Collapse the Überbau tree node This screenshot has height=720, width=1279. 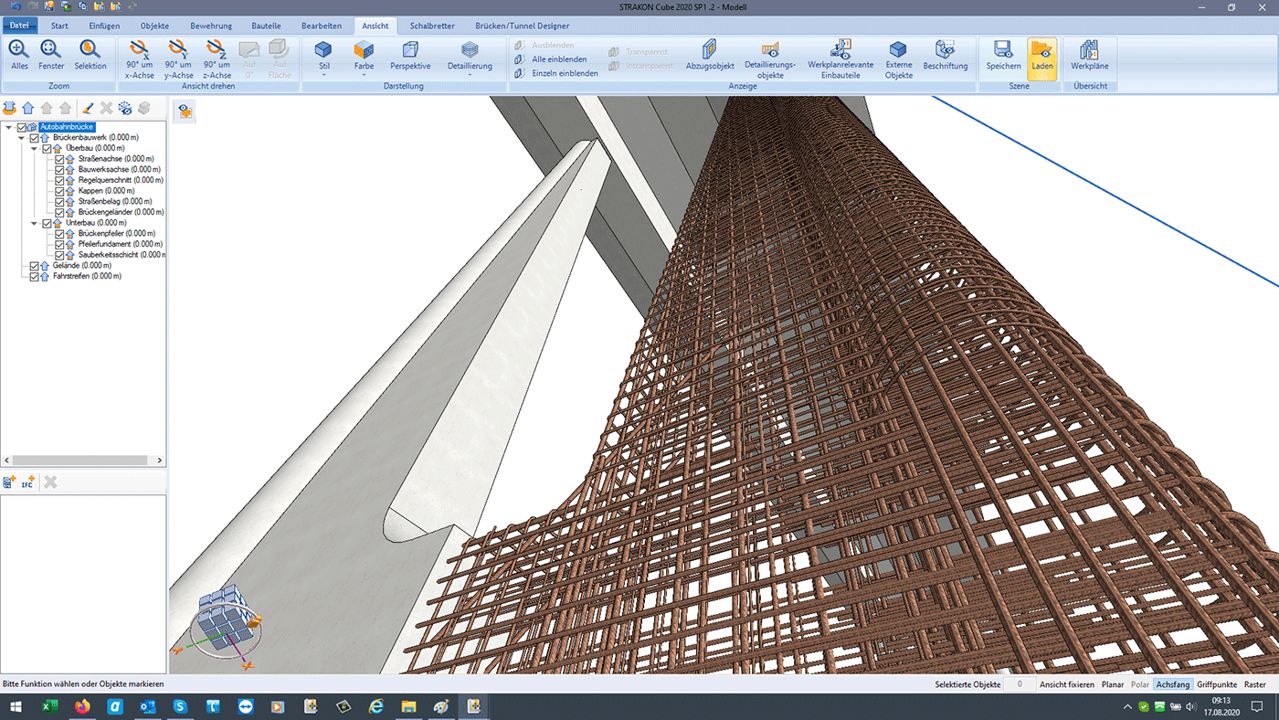(35, 149)
